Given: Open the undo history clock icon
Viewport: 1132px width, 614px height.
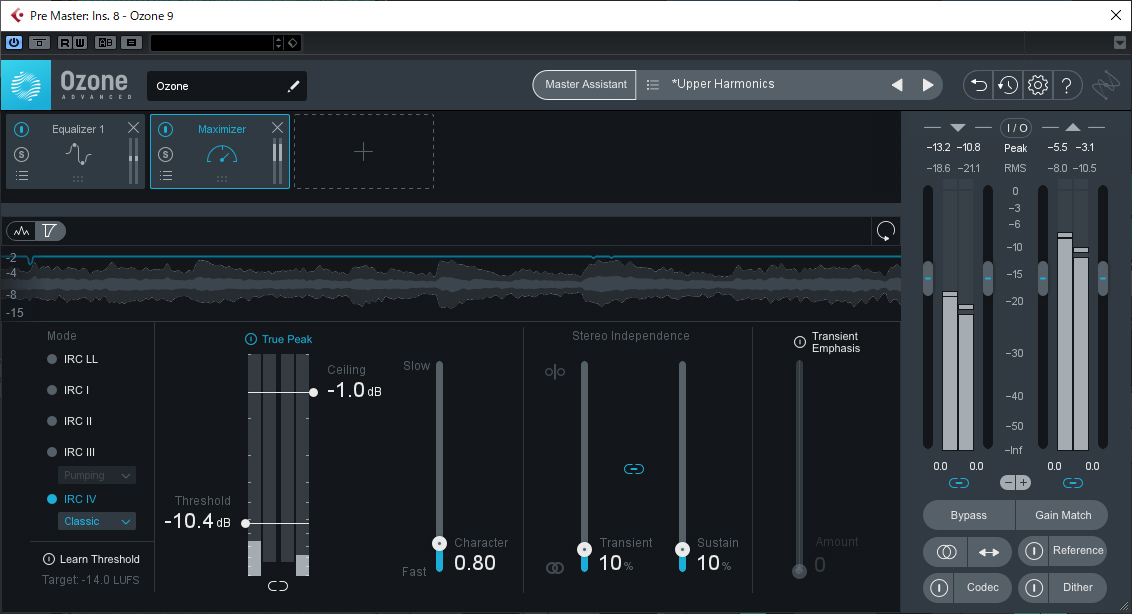Looking at the screenshot, I should coord(1008,85).
